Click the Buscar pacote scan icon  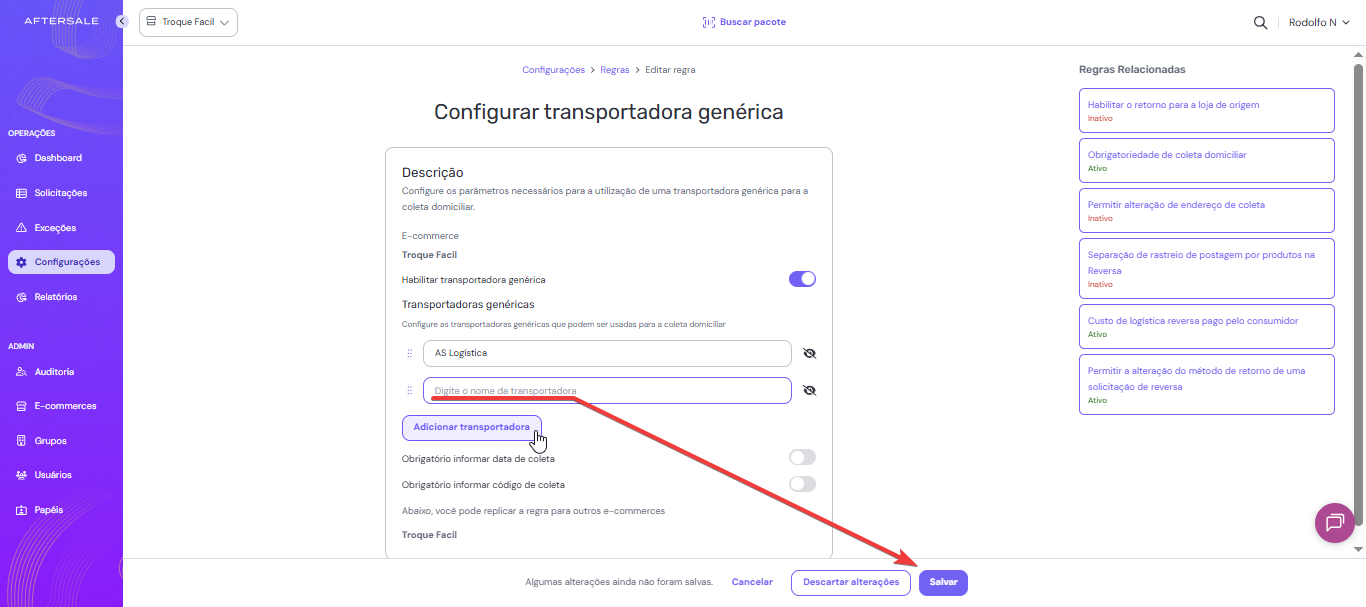point(709,22)
